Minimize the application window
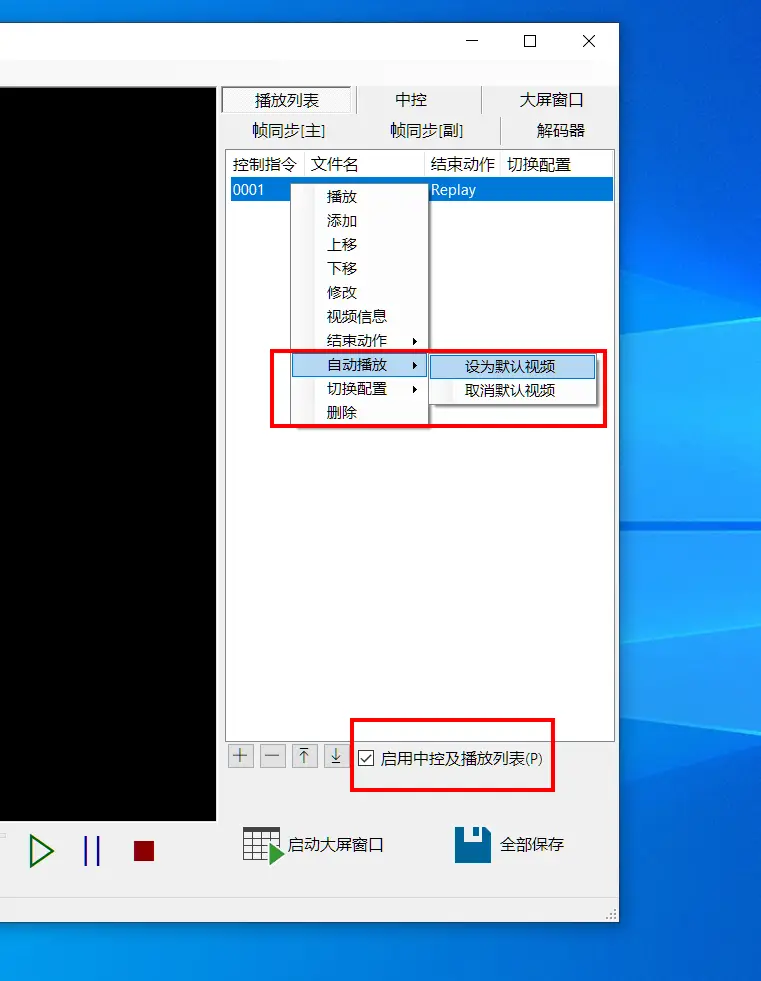 click(x=472, y=41)
